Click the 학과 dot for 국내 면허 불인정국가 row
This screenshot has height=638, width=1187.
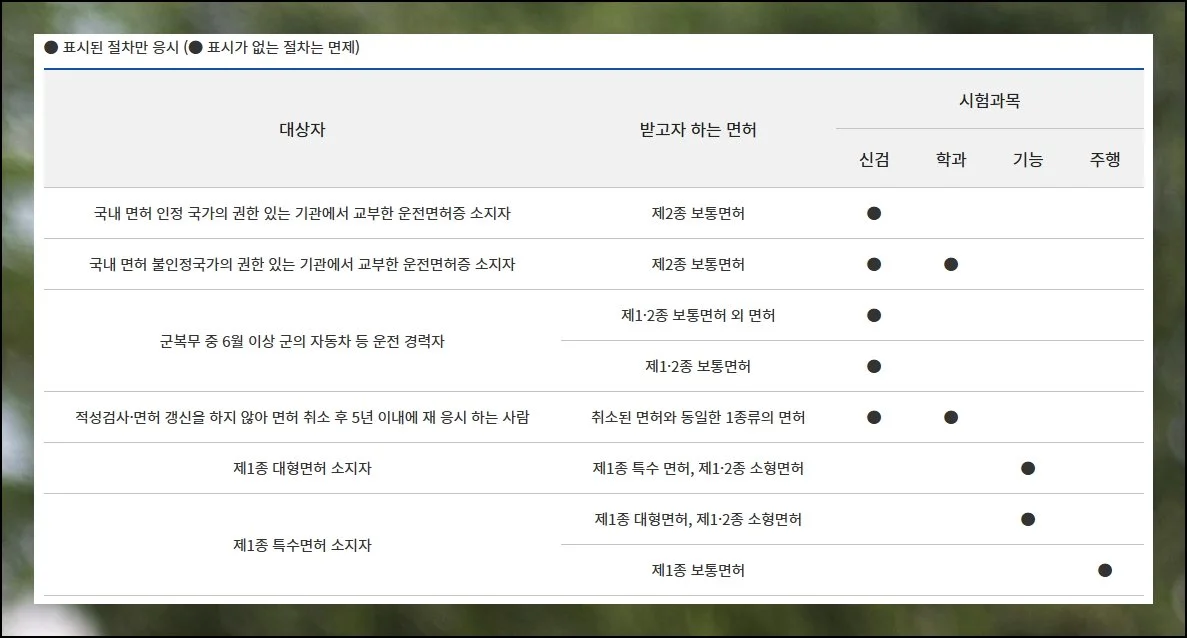point(951,264)
